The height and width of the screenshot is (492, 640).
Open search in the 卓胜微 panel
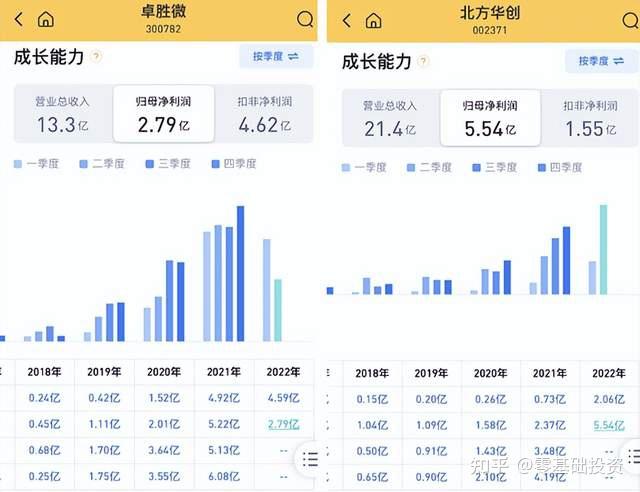click(x=305, y=19)
